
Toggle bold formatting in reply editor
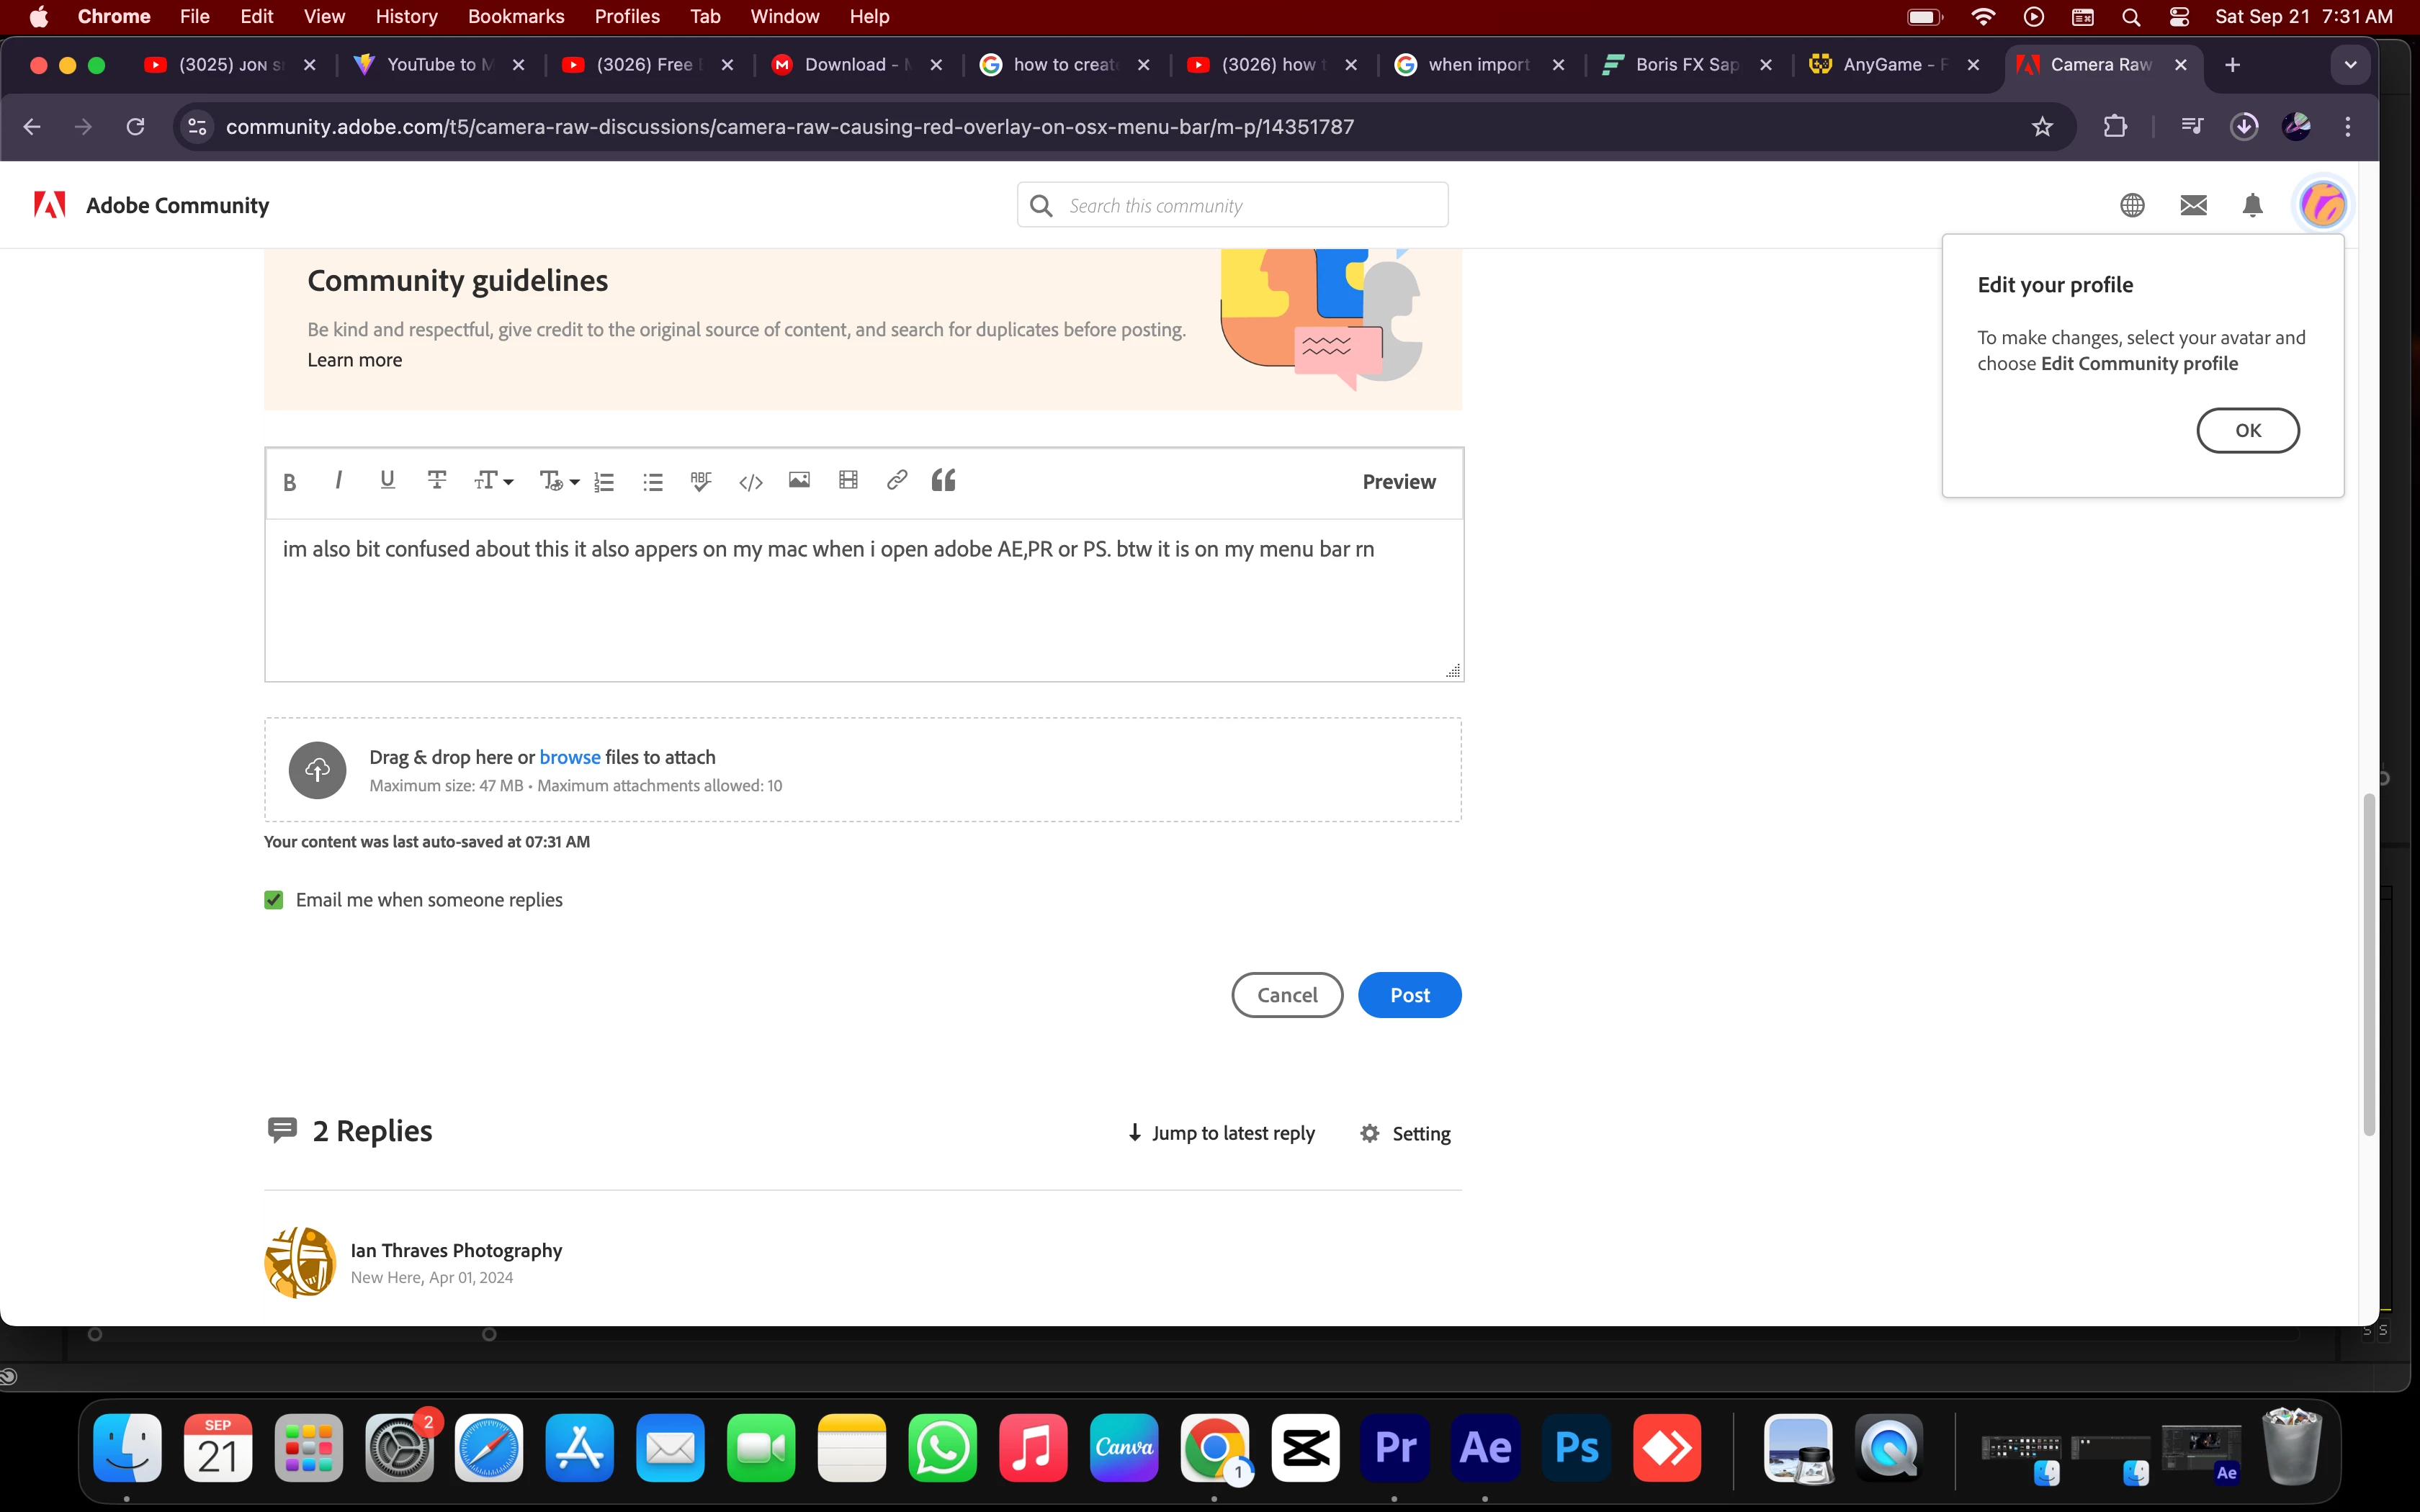click(x=290, y=482)
